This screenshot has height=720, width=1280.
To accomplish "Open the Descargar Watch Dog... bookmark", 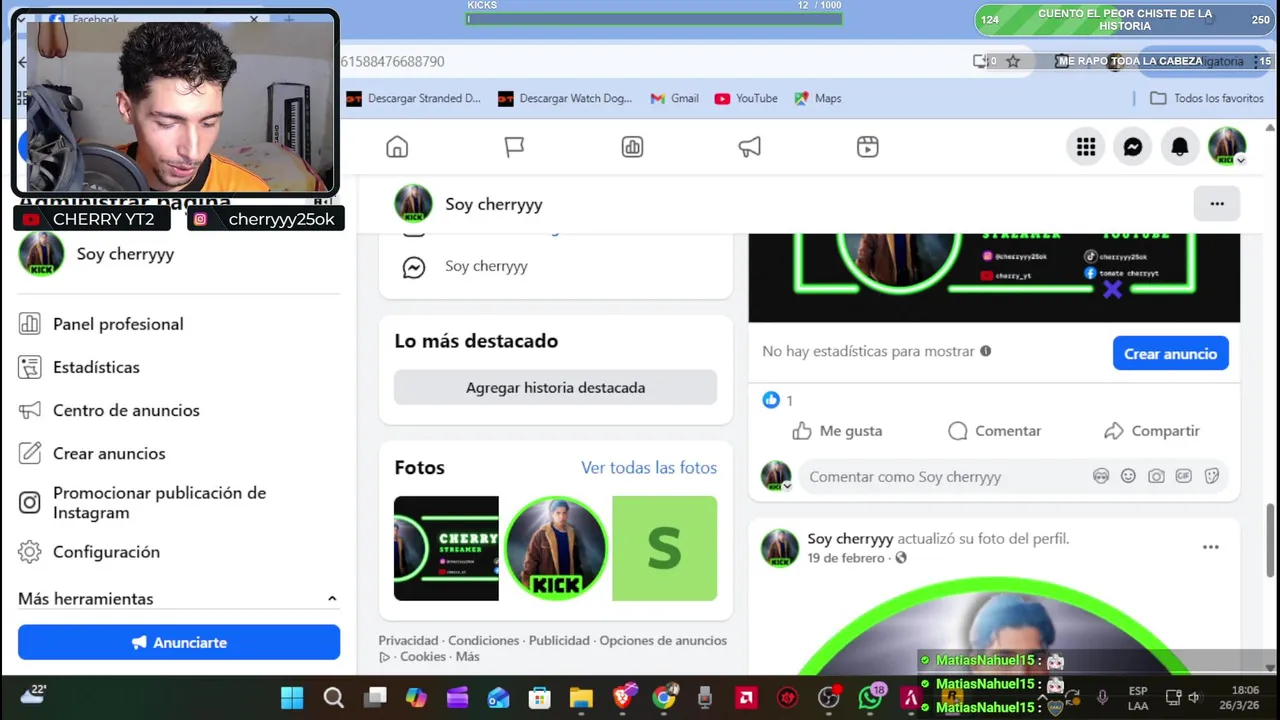I will 565,98.
